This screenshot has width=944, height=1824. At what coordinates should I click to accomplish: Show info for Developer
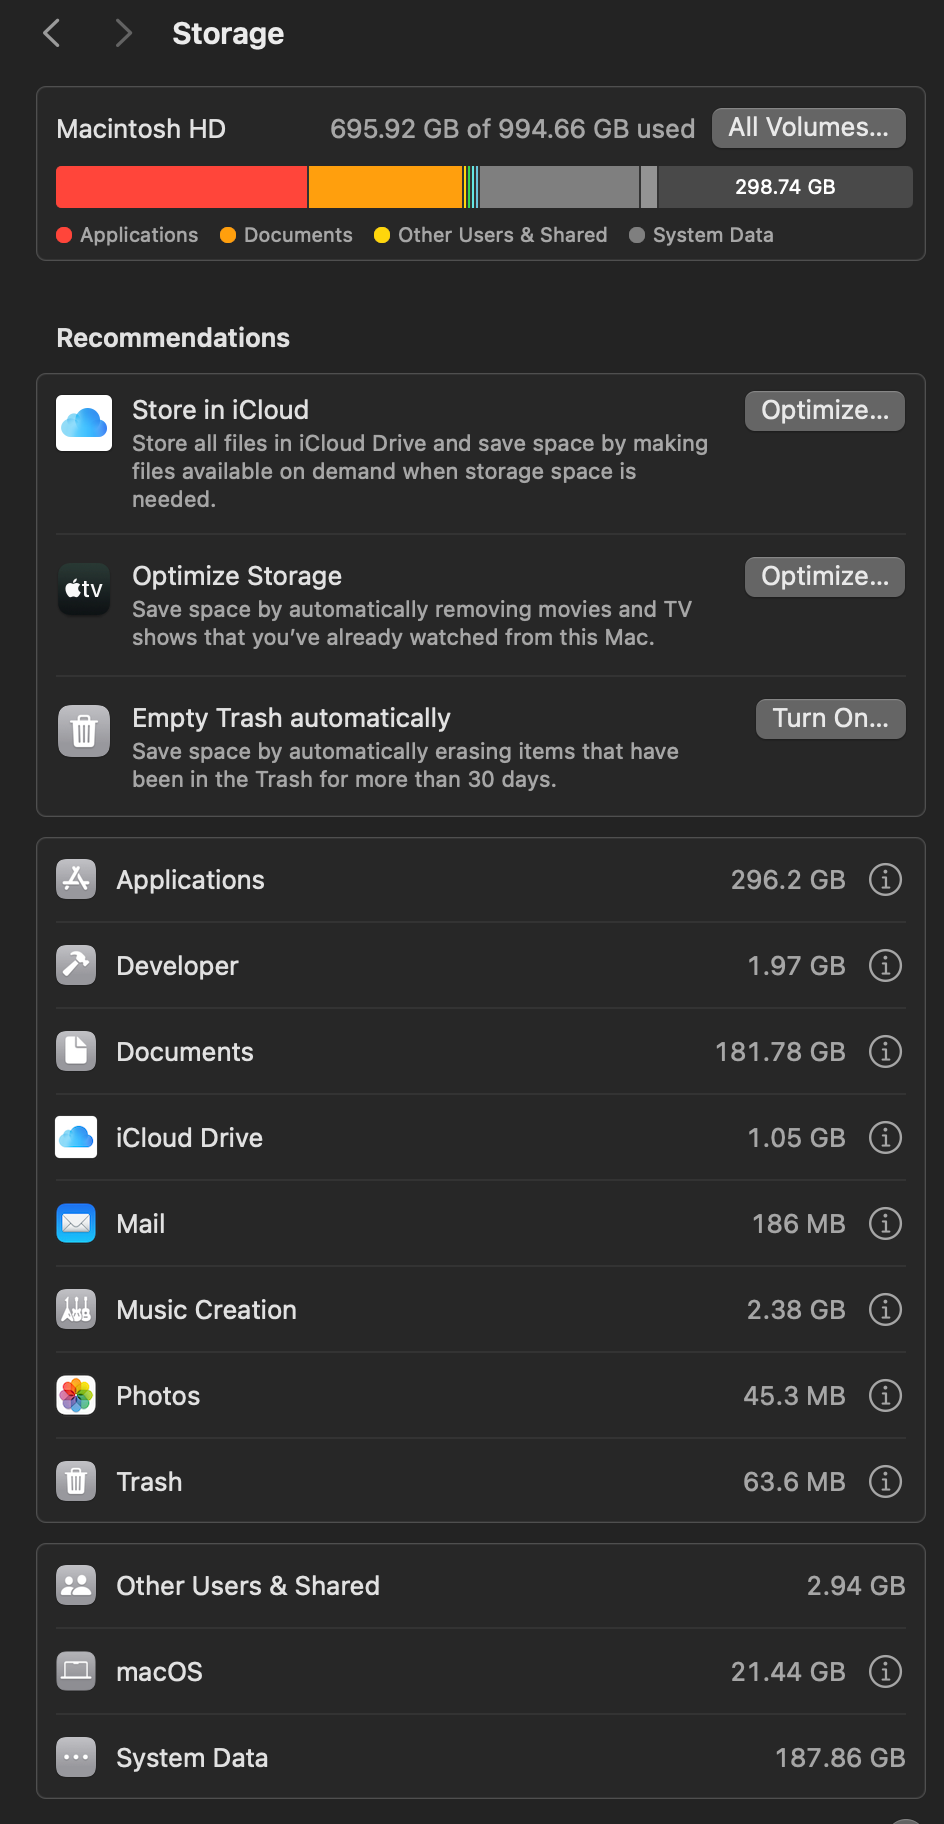[885, 965]
